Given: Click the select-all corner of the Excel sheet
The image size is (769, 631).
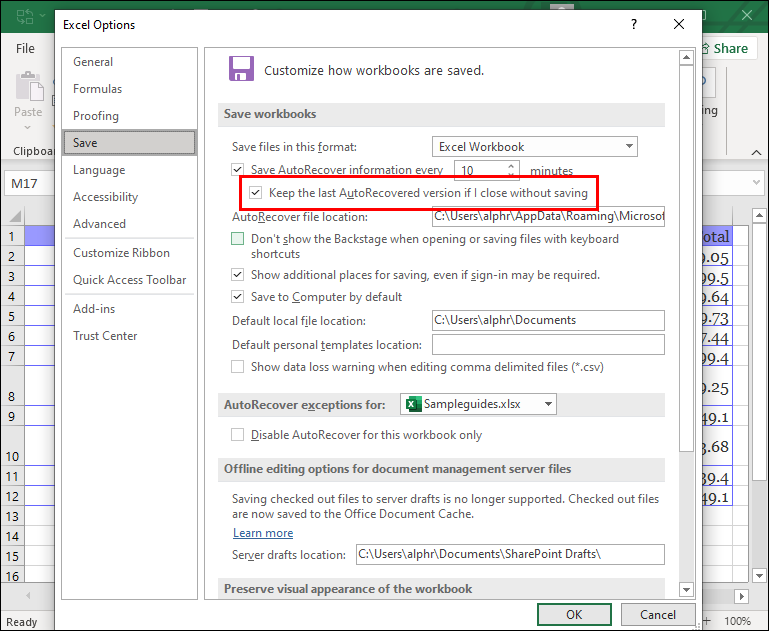Looking at the screenshot, I should (x=15, y=215).
